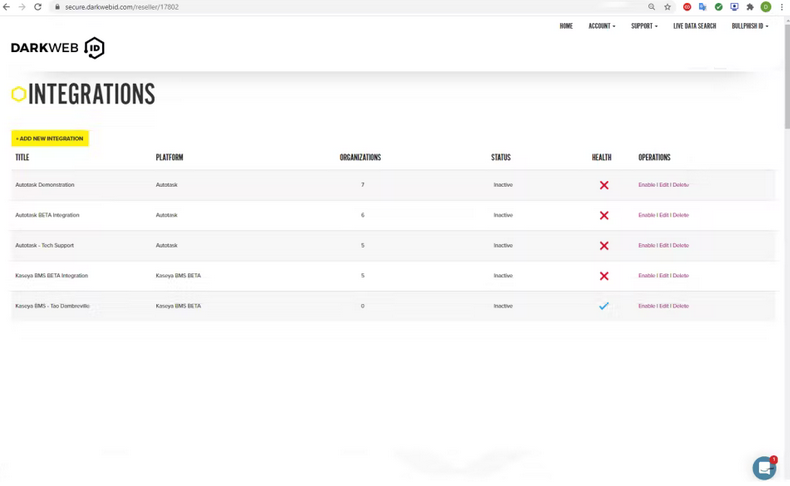Open the browser extensions puzzle icon
Image resolution: width=790 pixels, height=486 pixels.
pyautogui.click(x=750, y=7)
